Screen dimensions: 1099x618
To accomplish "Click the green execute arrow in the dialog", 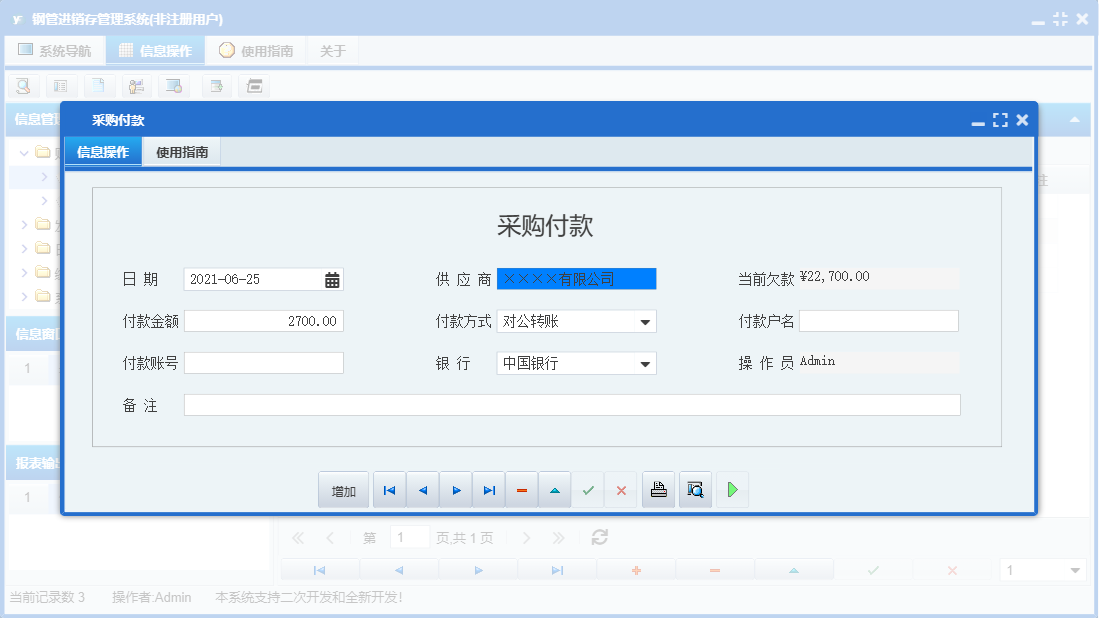I will pos(732,489).
